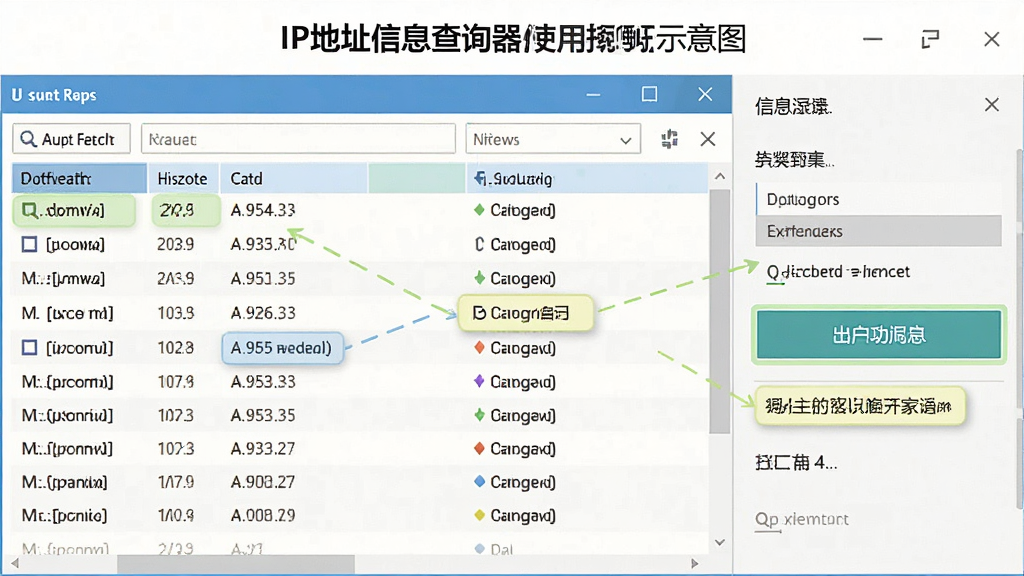
Task: Close the U sunt Reps window
Action: tap(705, 94)
